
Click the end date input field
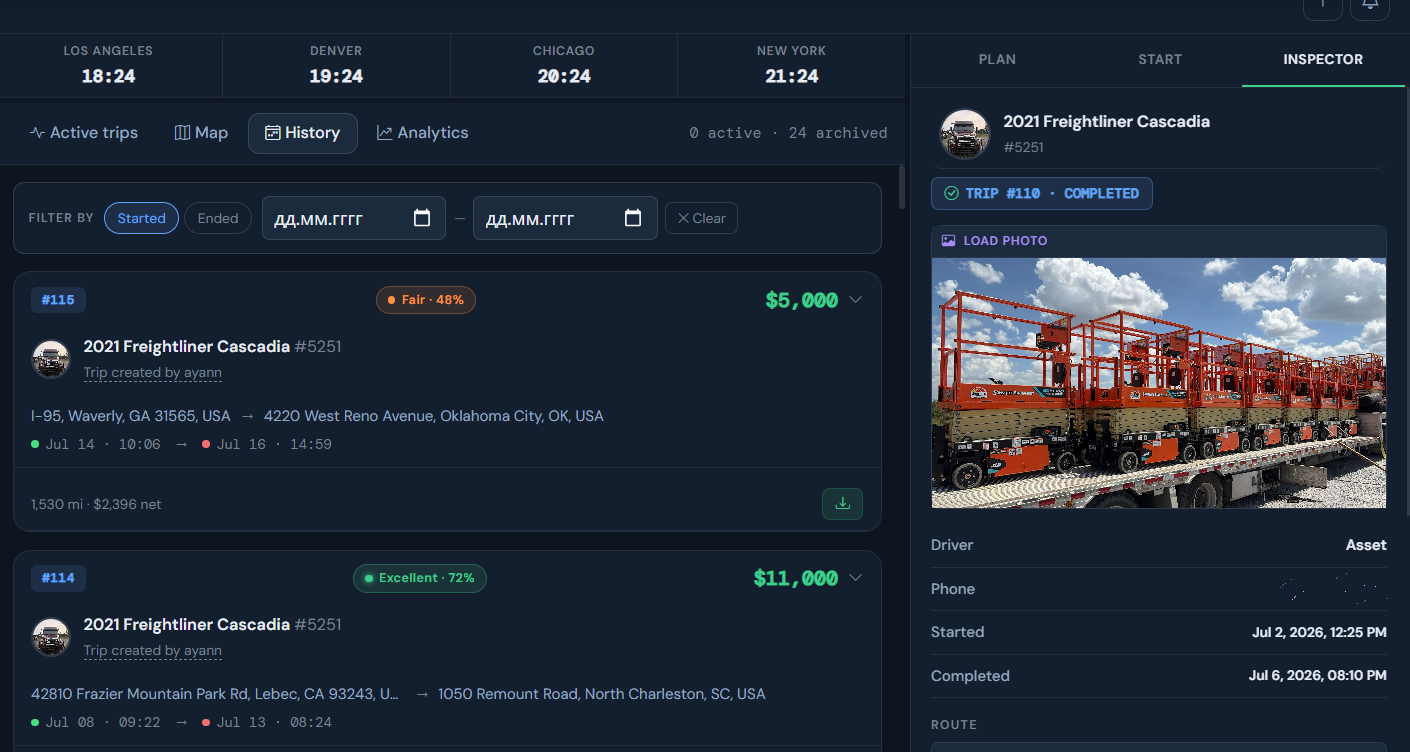[565, 218]
